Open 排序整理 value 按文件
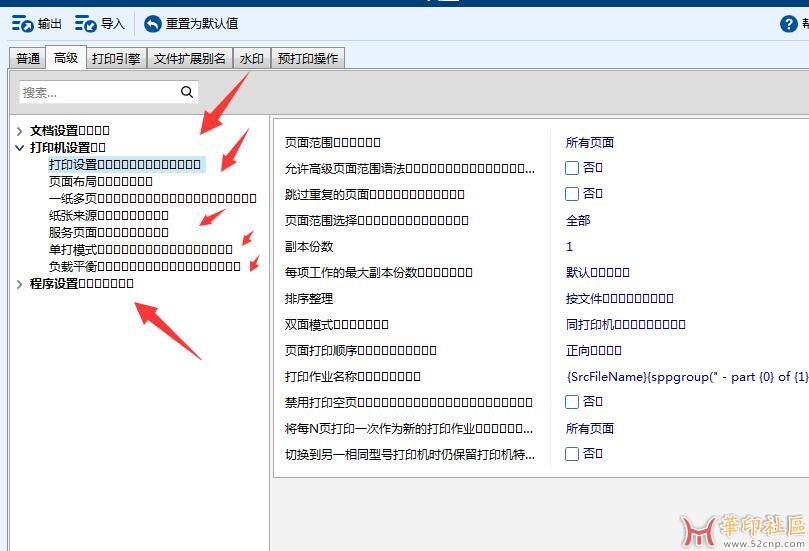The width and height of the screenshot is (809, 551). [620, 298]
